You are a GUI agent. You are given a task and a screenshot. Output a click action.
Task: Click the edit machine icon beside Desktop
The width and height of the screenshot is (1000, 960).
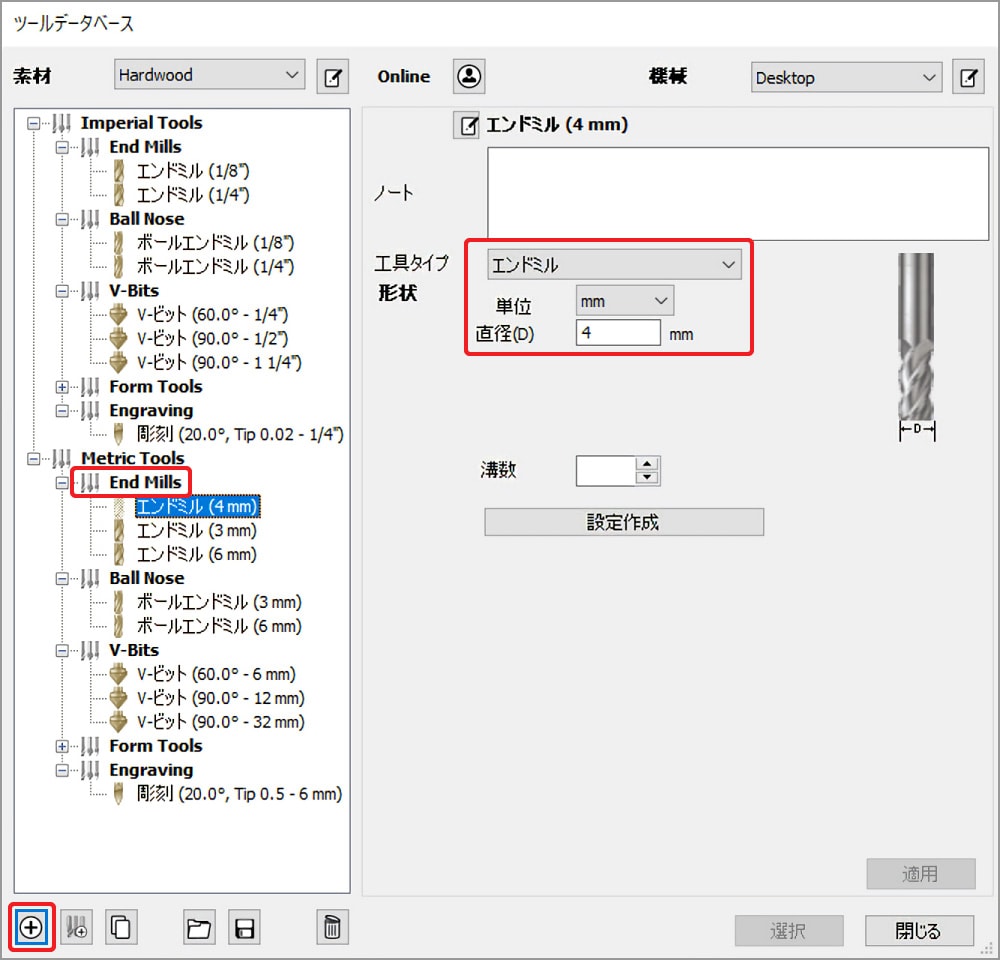pos(967,77)
